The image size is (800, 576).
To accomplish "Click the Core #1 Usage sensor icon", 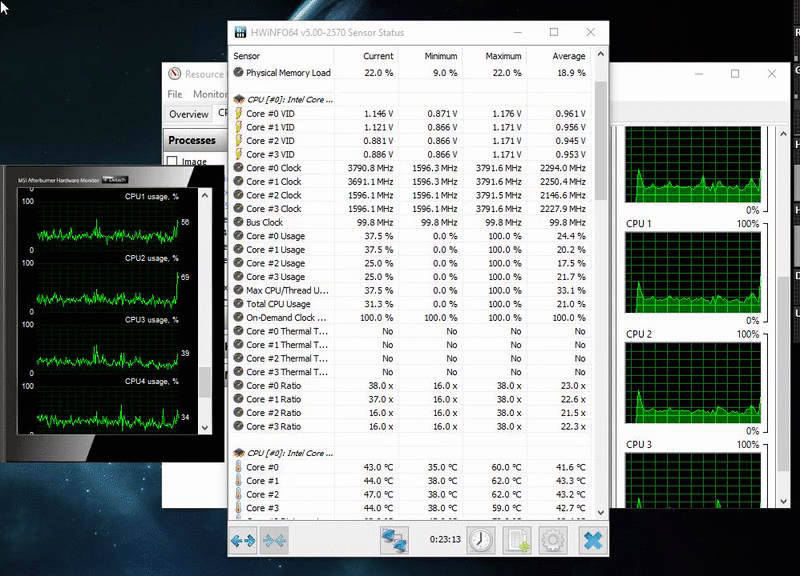I will click(x=238, y=249).
